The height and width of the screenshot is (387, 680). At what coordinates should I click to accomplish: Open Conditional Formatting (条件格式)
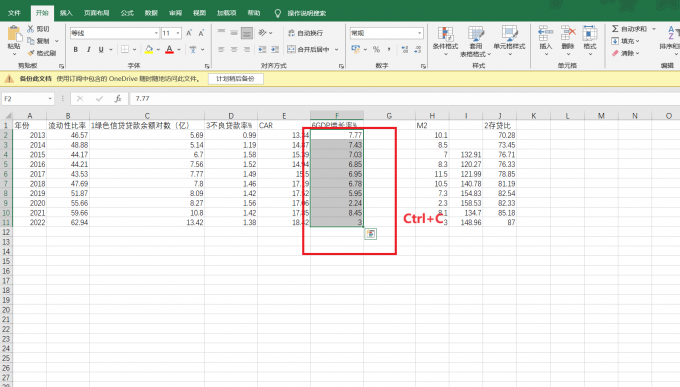445,41
